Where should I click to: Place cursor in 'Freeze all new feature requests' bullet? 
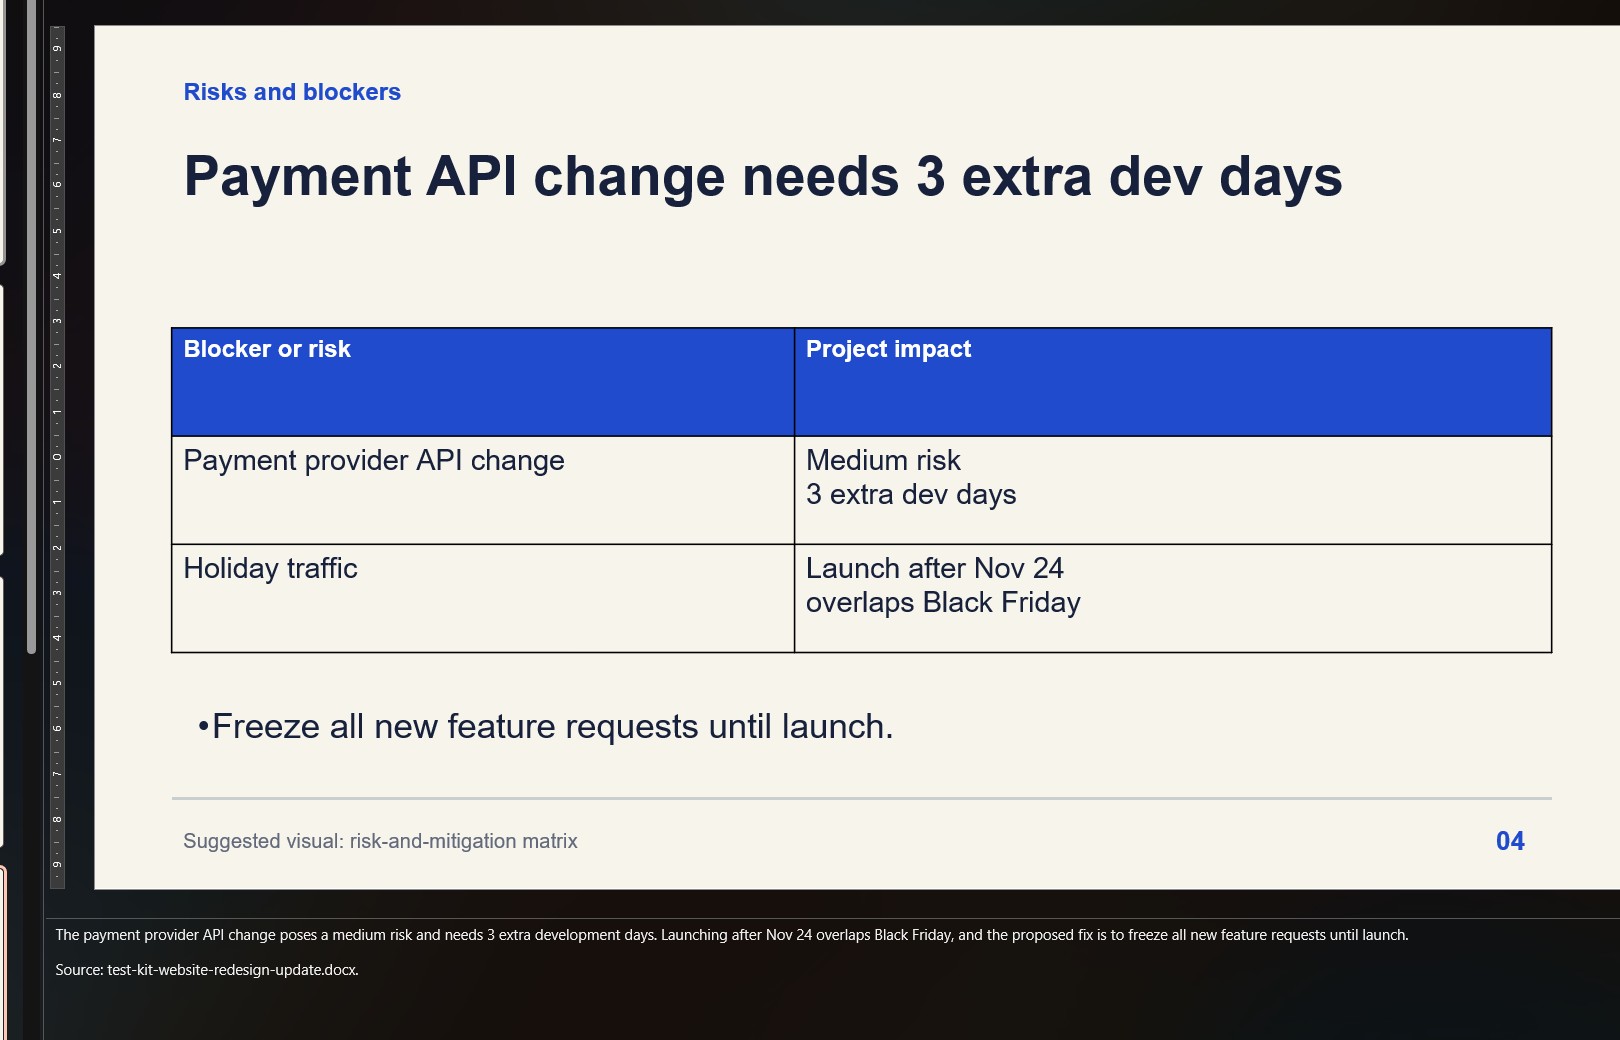click(x=545, y=726)
